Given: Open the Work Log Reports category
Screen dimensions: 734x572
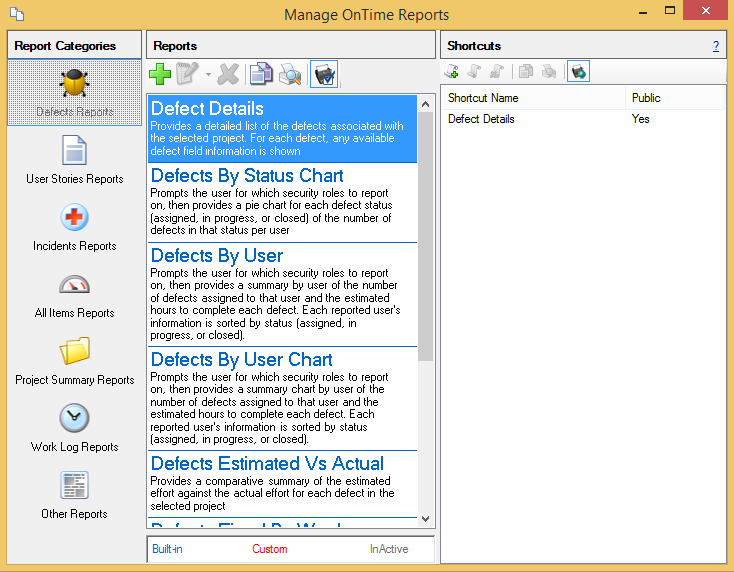Looking at the screenshot, I should 74,428.
